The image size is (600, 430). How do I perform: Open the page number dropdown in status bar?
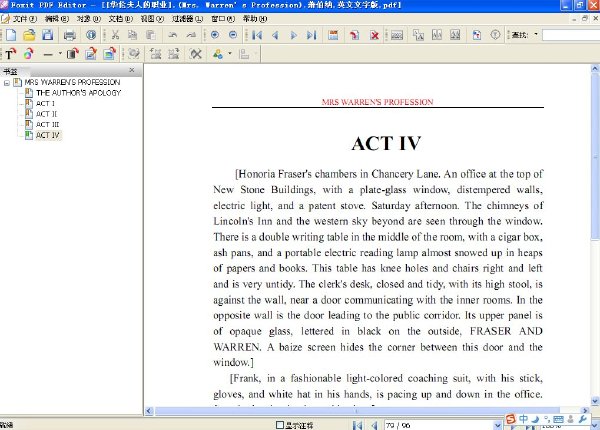point(497,425)
